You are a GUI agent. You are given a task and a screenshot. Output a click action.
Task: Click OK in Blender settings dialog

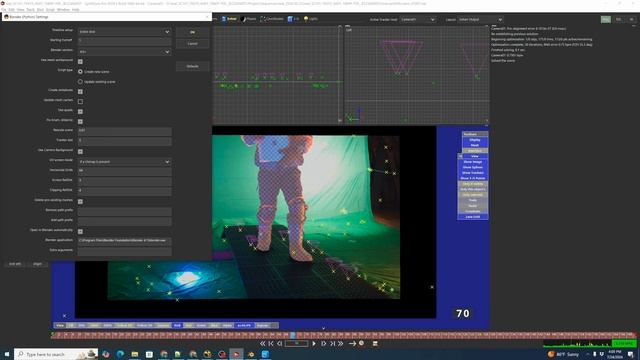coord(193,32)
